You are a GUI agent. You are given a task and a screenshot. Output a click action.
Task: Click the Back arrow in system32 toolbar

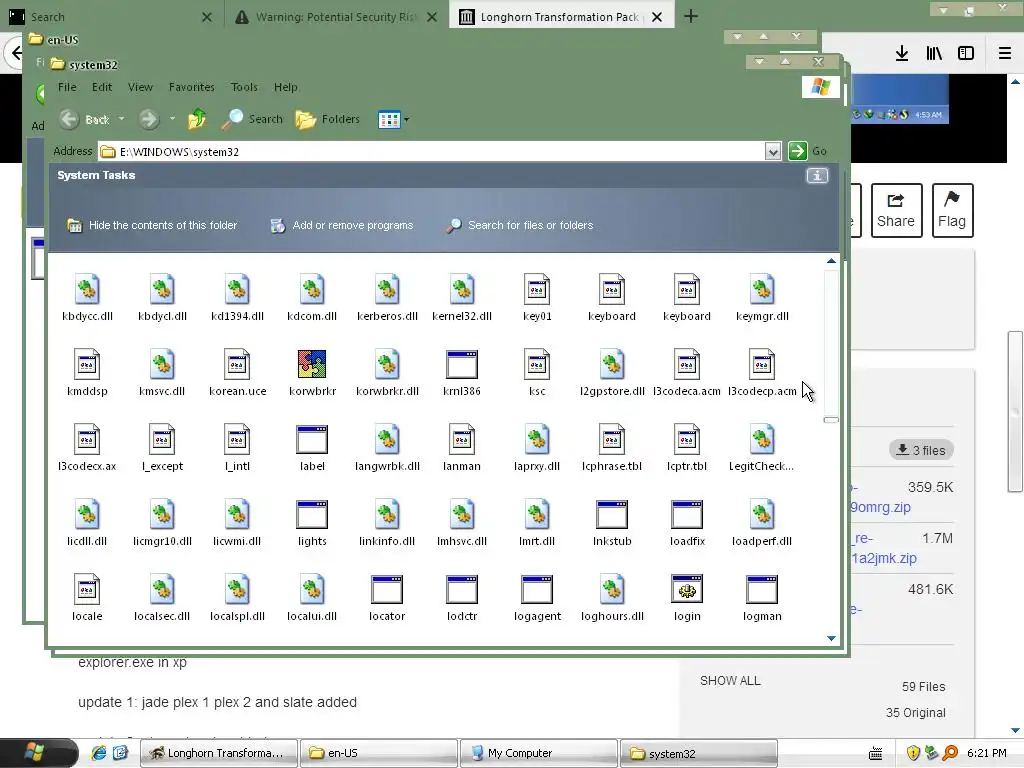[x=69, y=119]
